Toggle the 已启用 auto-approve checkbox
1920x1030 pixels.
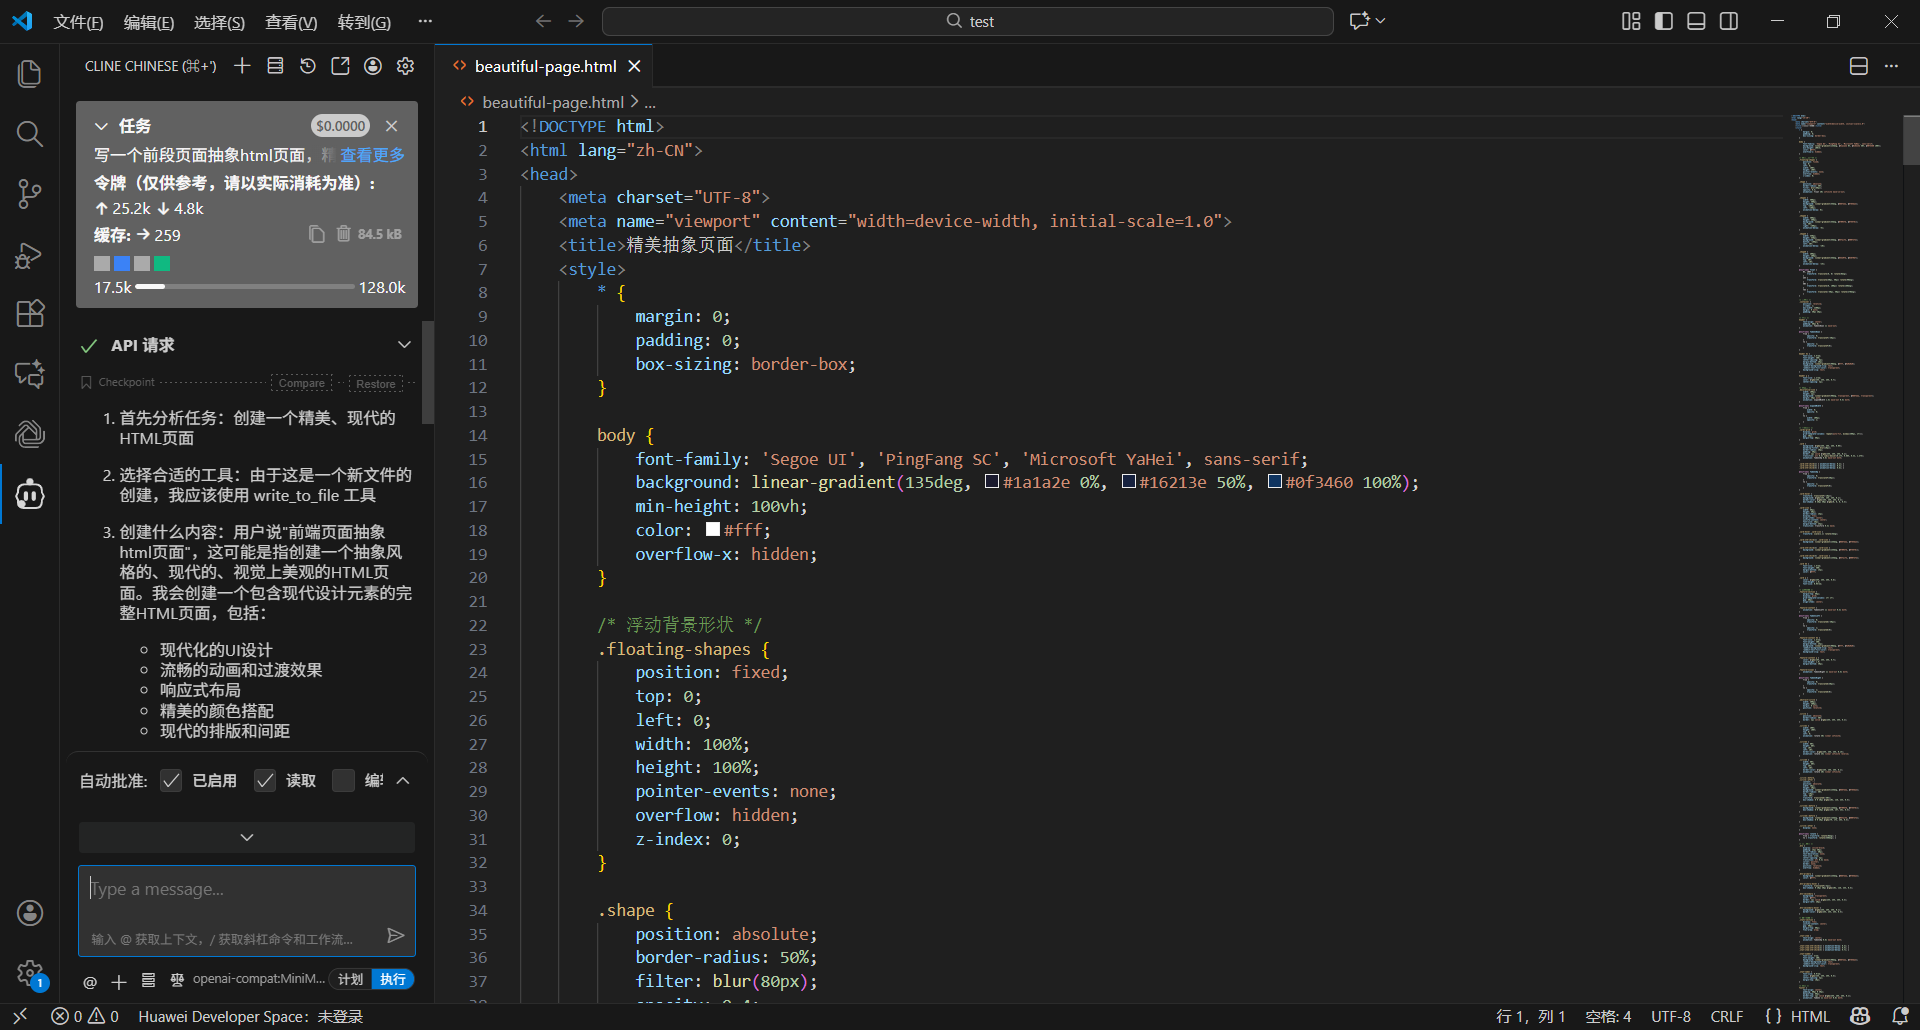171,781
